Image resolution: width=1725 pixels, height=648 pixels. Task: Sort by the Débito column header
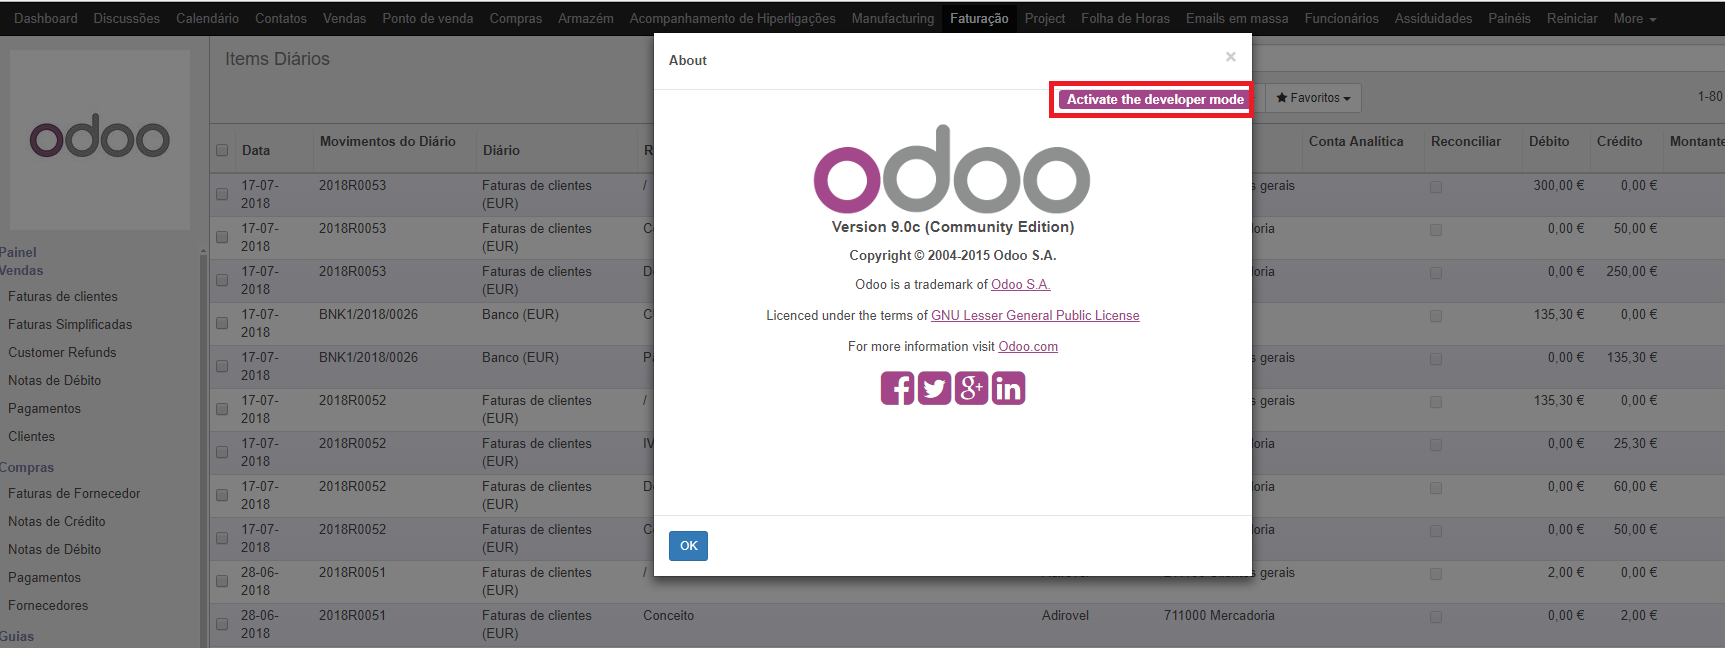(x=1548, y=142)
